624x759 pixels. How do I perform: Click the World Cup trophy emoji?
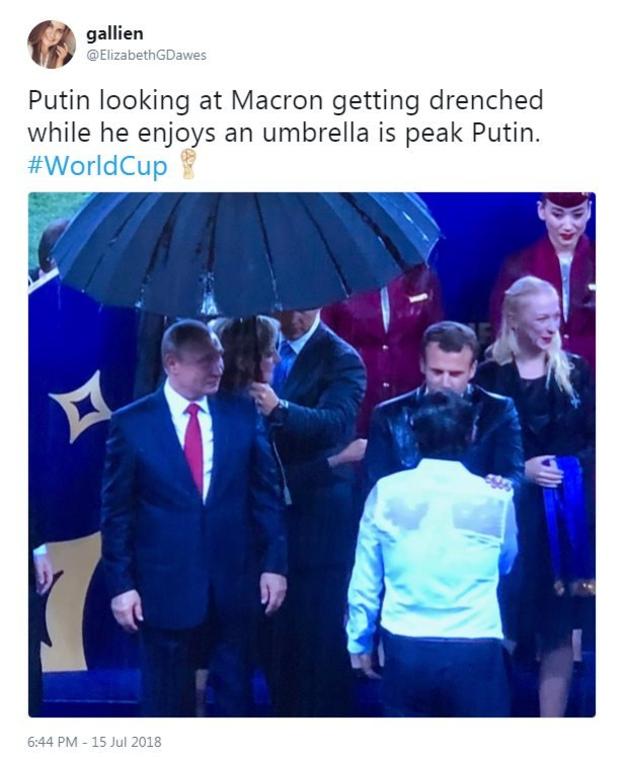click(188, 164)
